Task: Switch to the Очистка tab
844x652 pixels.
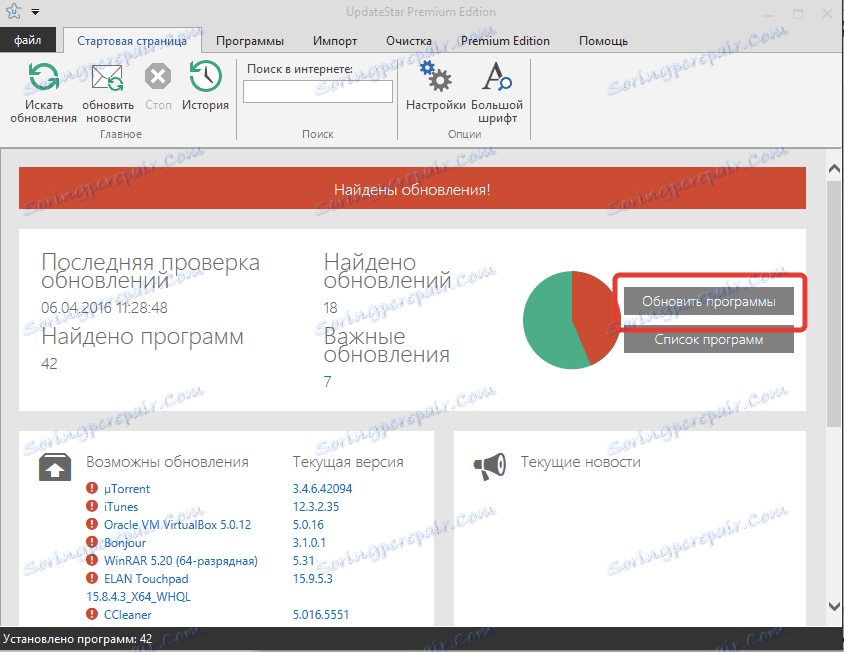Action: pyautogui.click(x=409, y=41)
